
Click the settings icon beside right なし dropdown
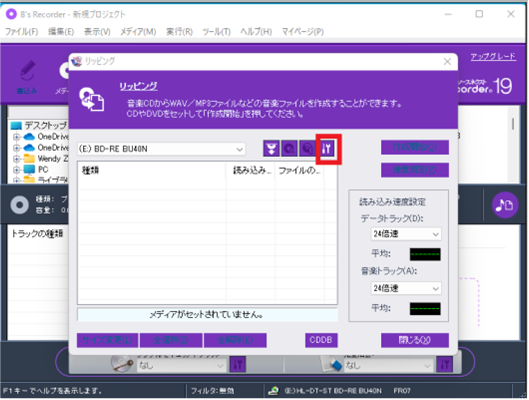pos(445,365)
